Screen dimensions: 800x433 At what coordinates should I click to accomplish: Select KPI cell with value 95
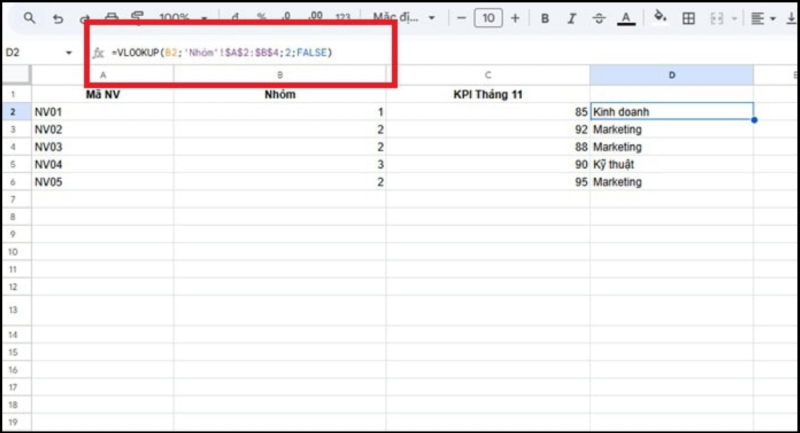[488, 182]
